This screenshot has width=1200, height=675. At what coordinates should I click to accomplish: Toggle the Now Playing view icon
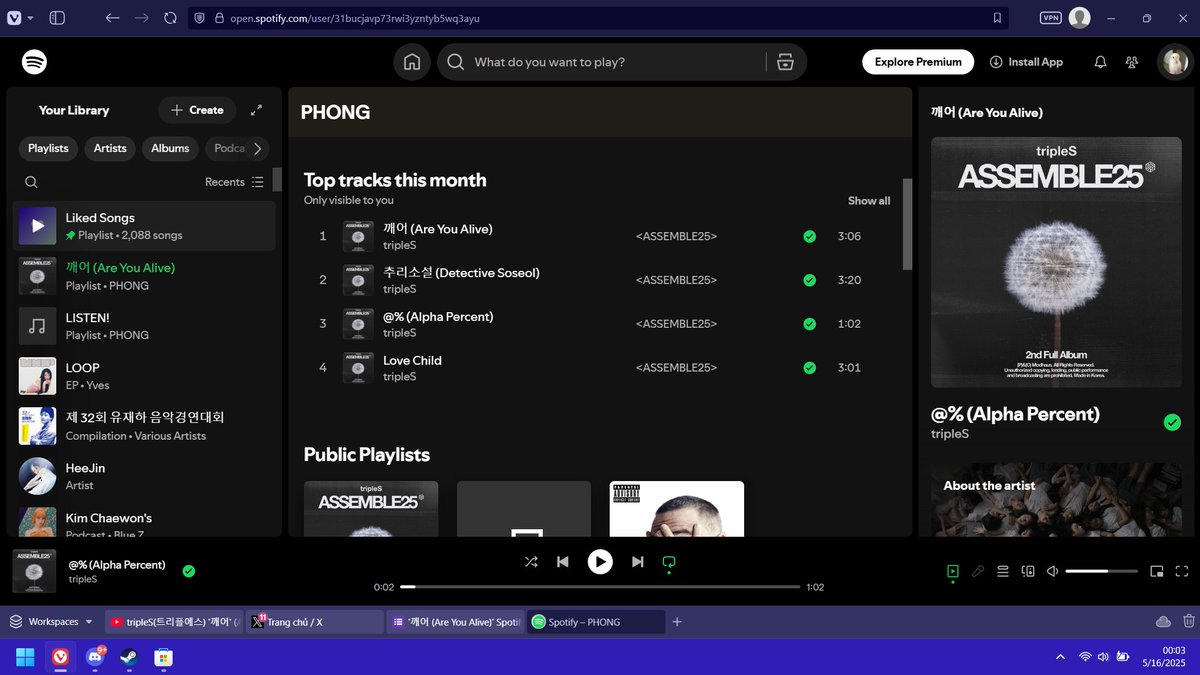pos(953,571)
